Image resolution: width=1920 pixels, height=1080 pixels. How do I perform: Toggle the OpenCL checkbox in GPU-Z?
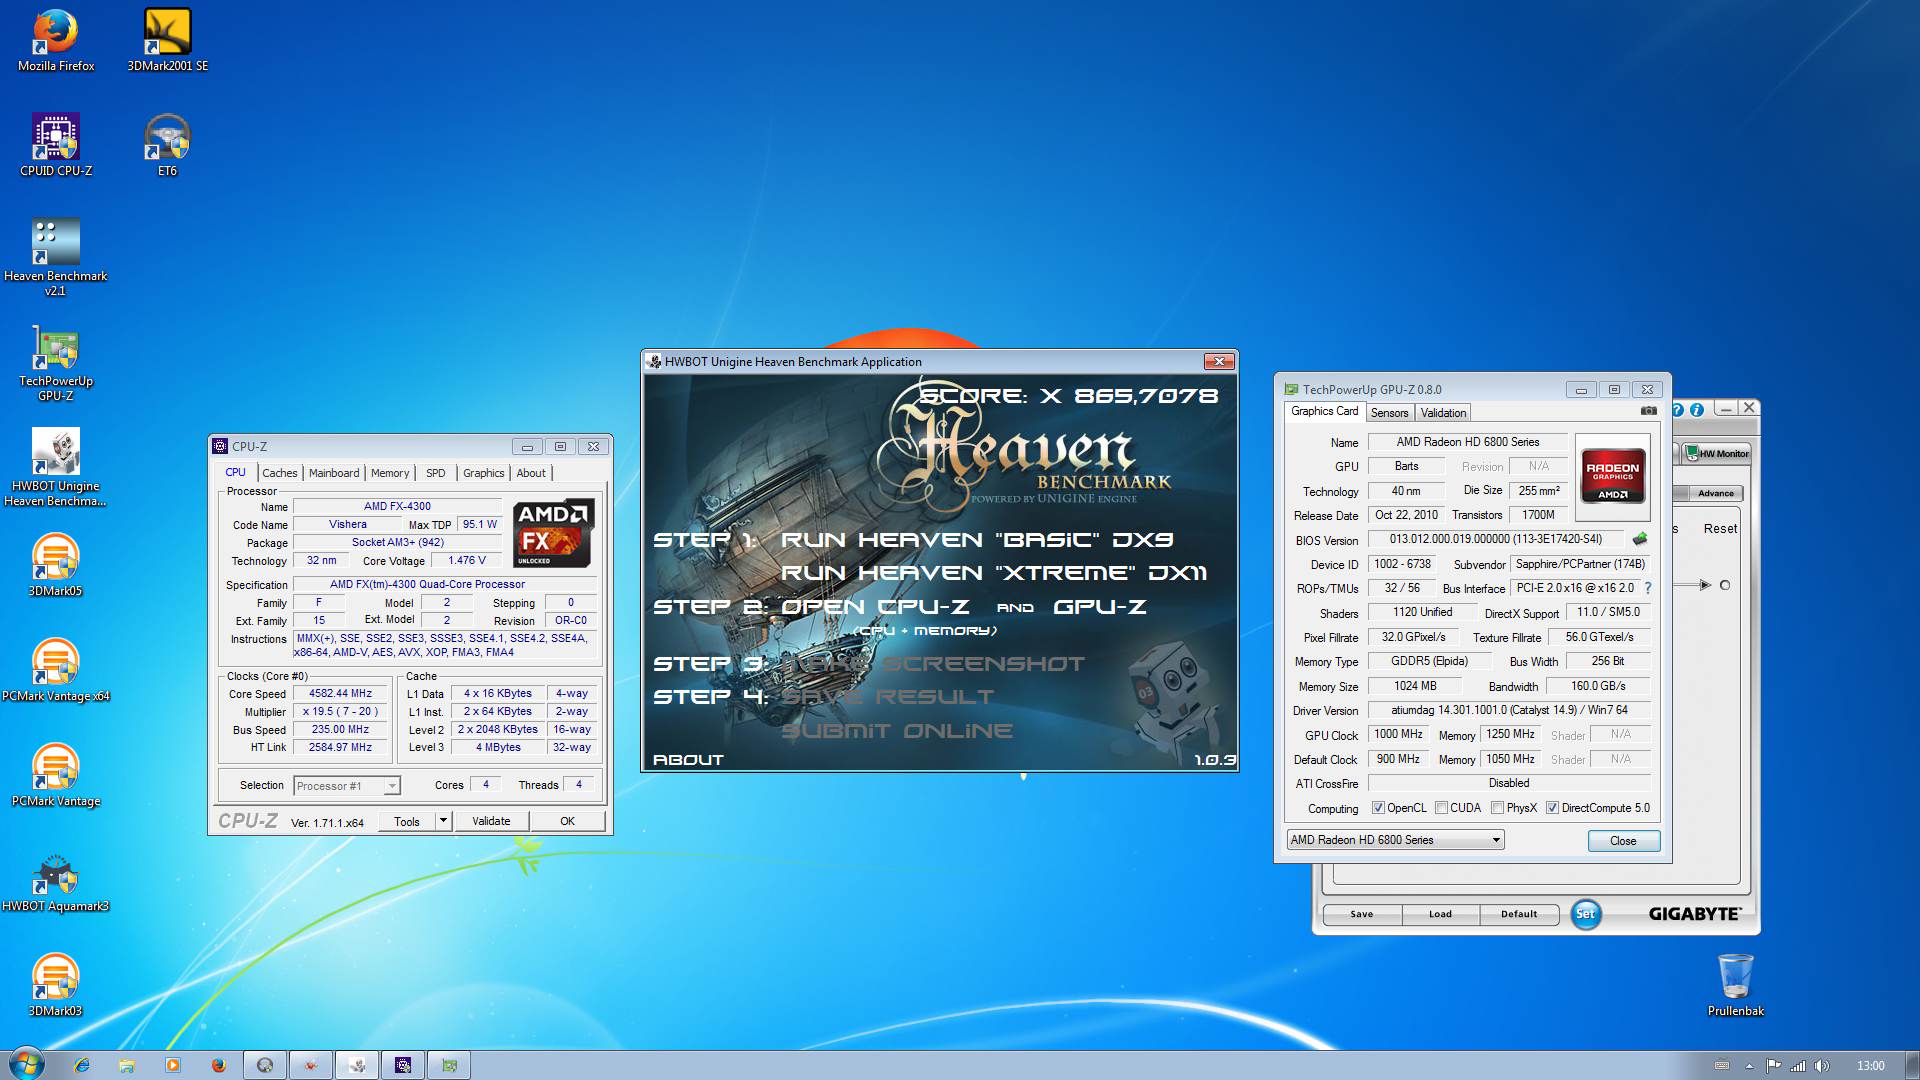pyautogui.click(x=1378, y=808)
